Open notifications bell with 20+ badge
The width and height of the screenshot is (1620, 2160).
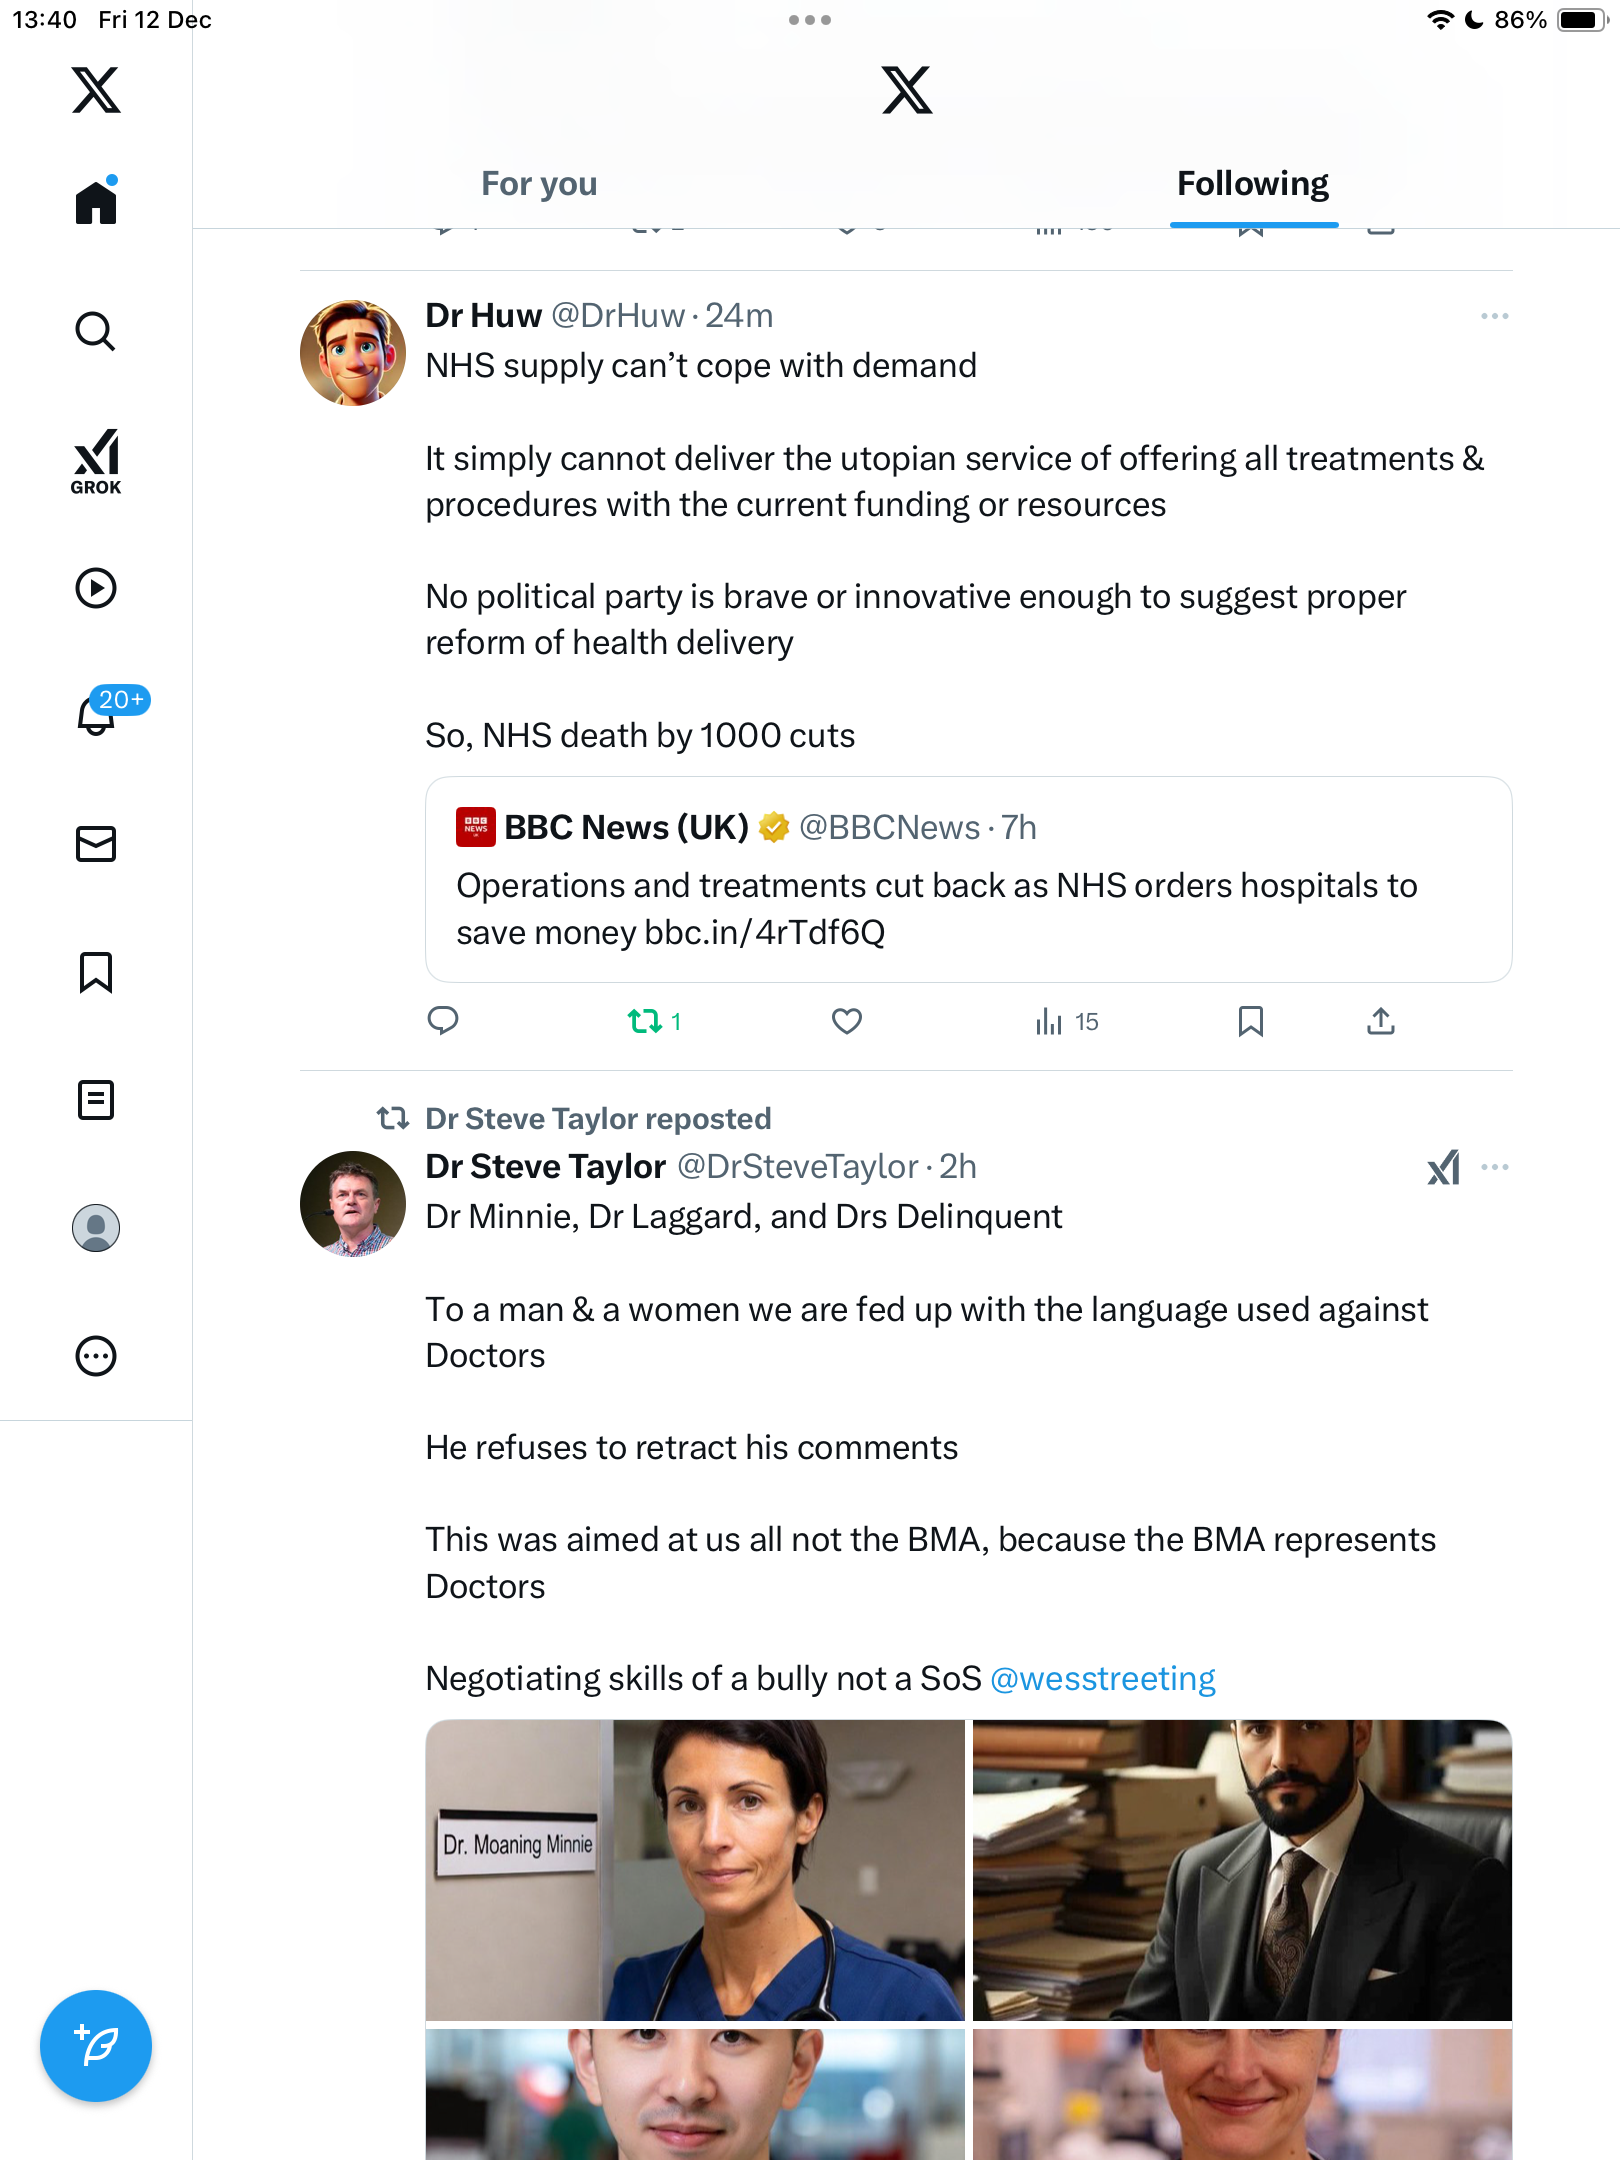coord(97,714)
